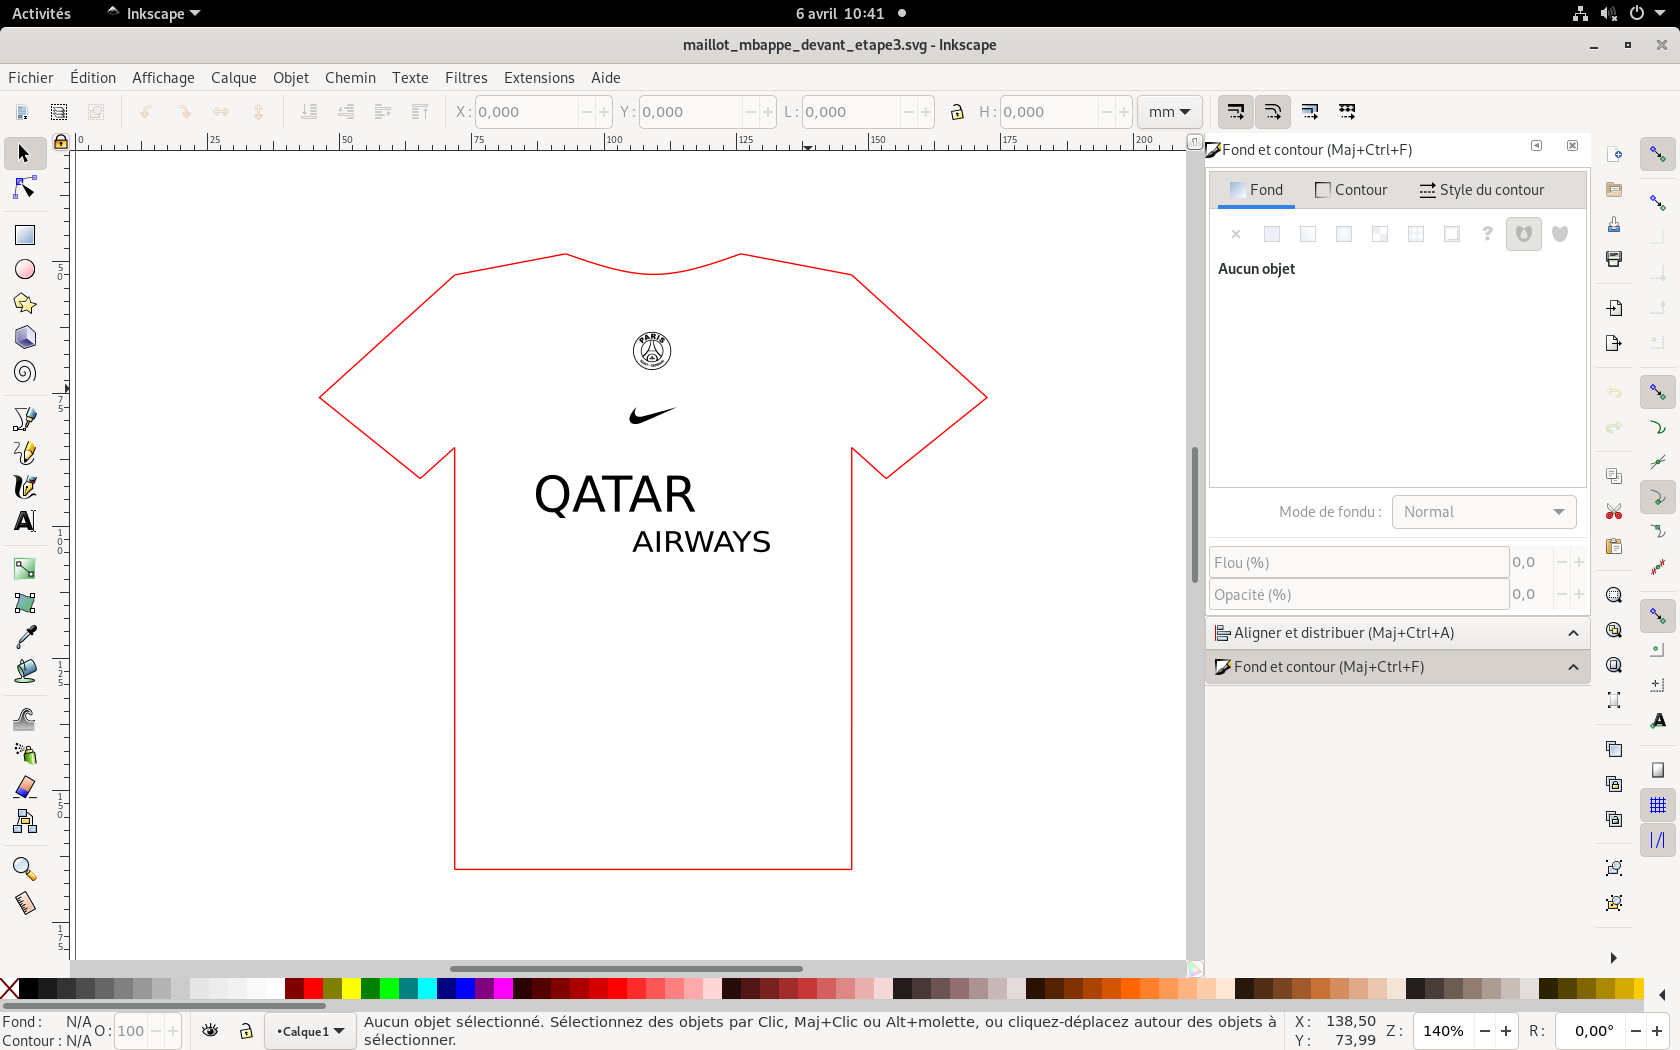The width and height of the screenshot is (1680, 1050).
Task: Select the Text tool
Action: 25,521
